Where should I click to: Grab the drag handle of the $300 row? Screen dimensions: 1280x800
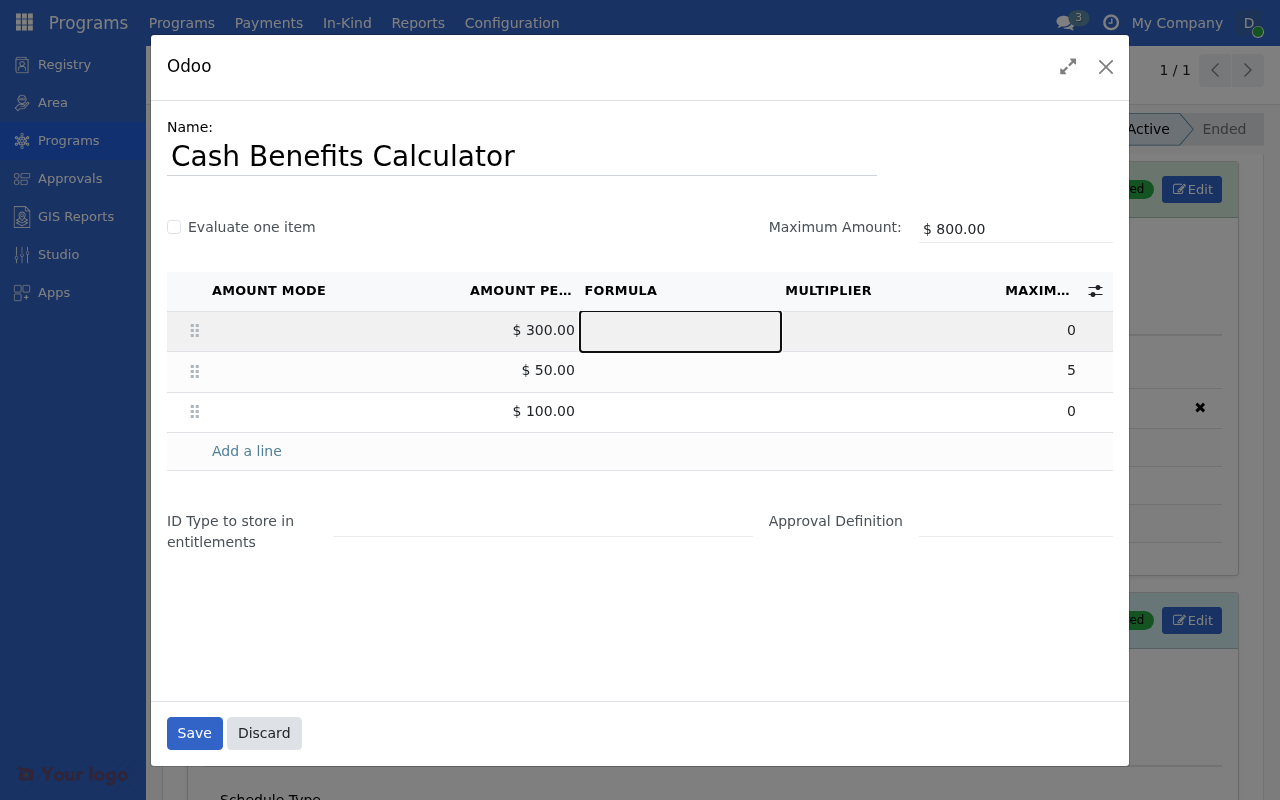[194, 330]
